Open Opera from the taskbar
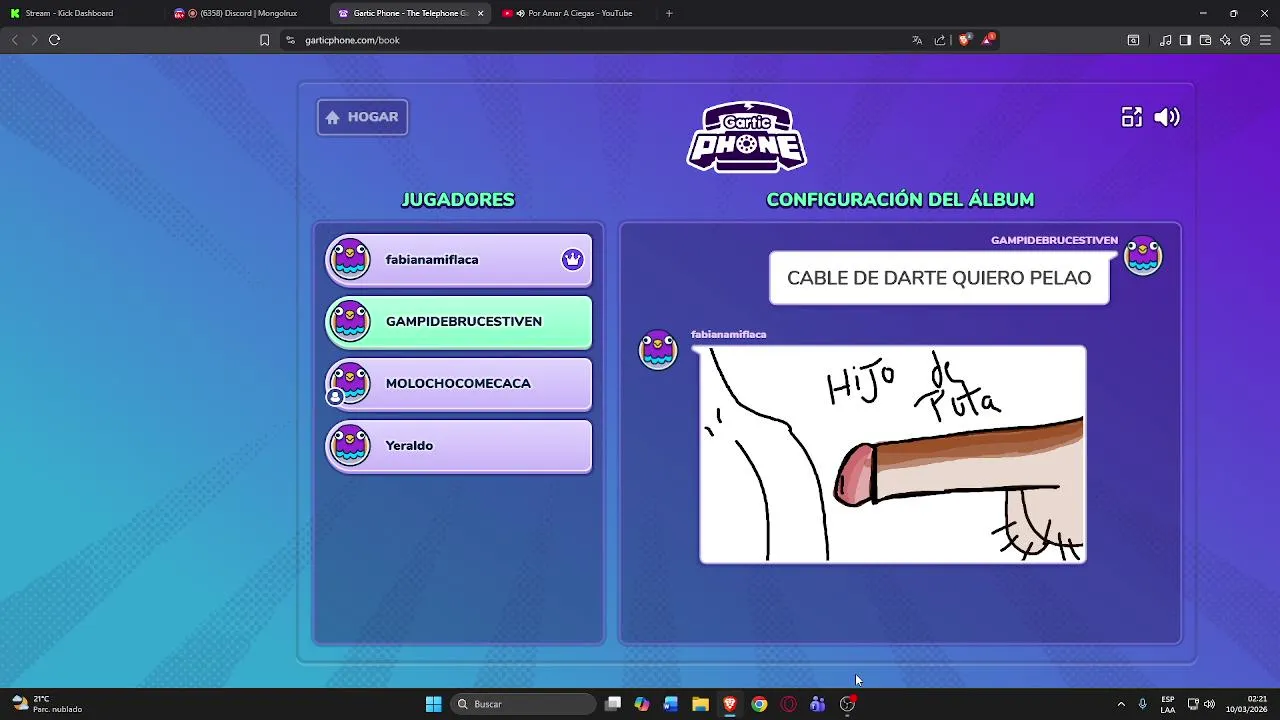 [789, 704]
